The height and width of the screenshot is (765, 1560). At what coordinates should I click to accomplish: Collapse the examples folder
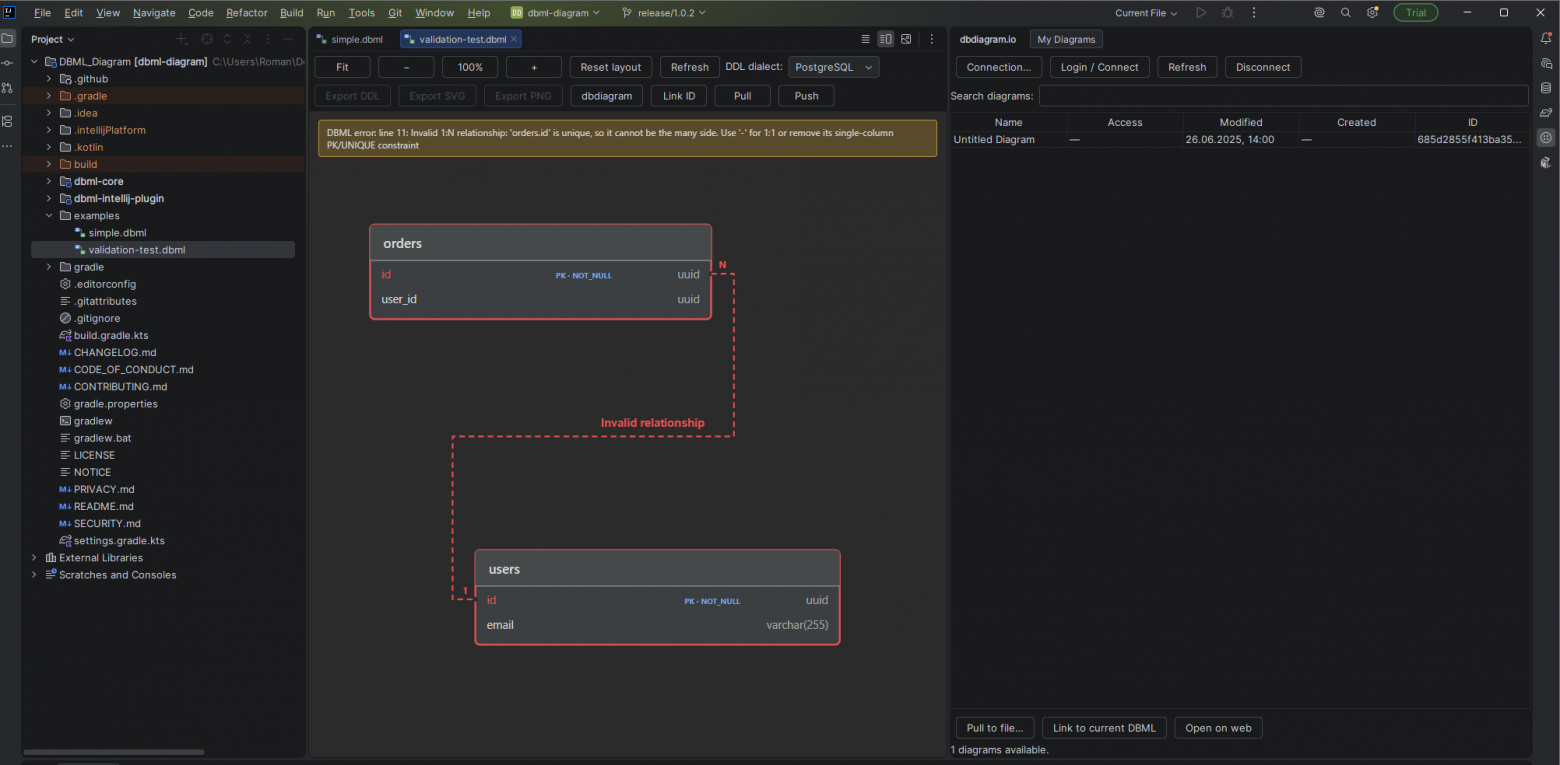[x=50, y=216]
